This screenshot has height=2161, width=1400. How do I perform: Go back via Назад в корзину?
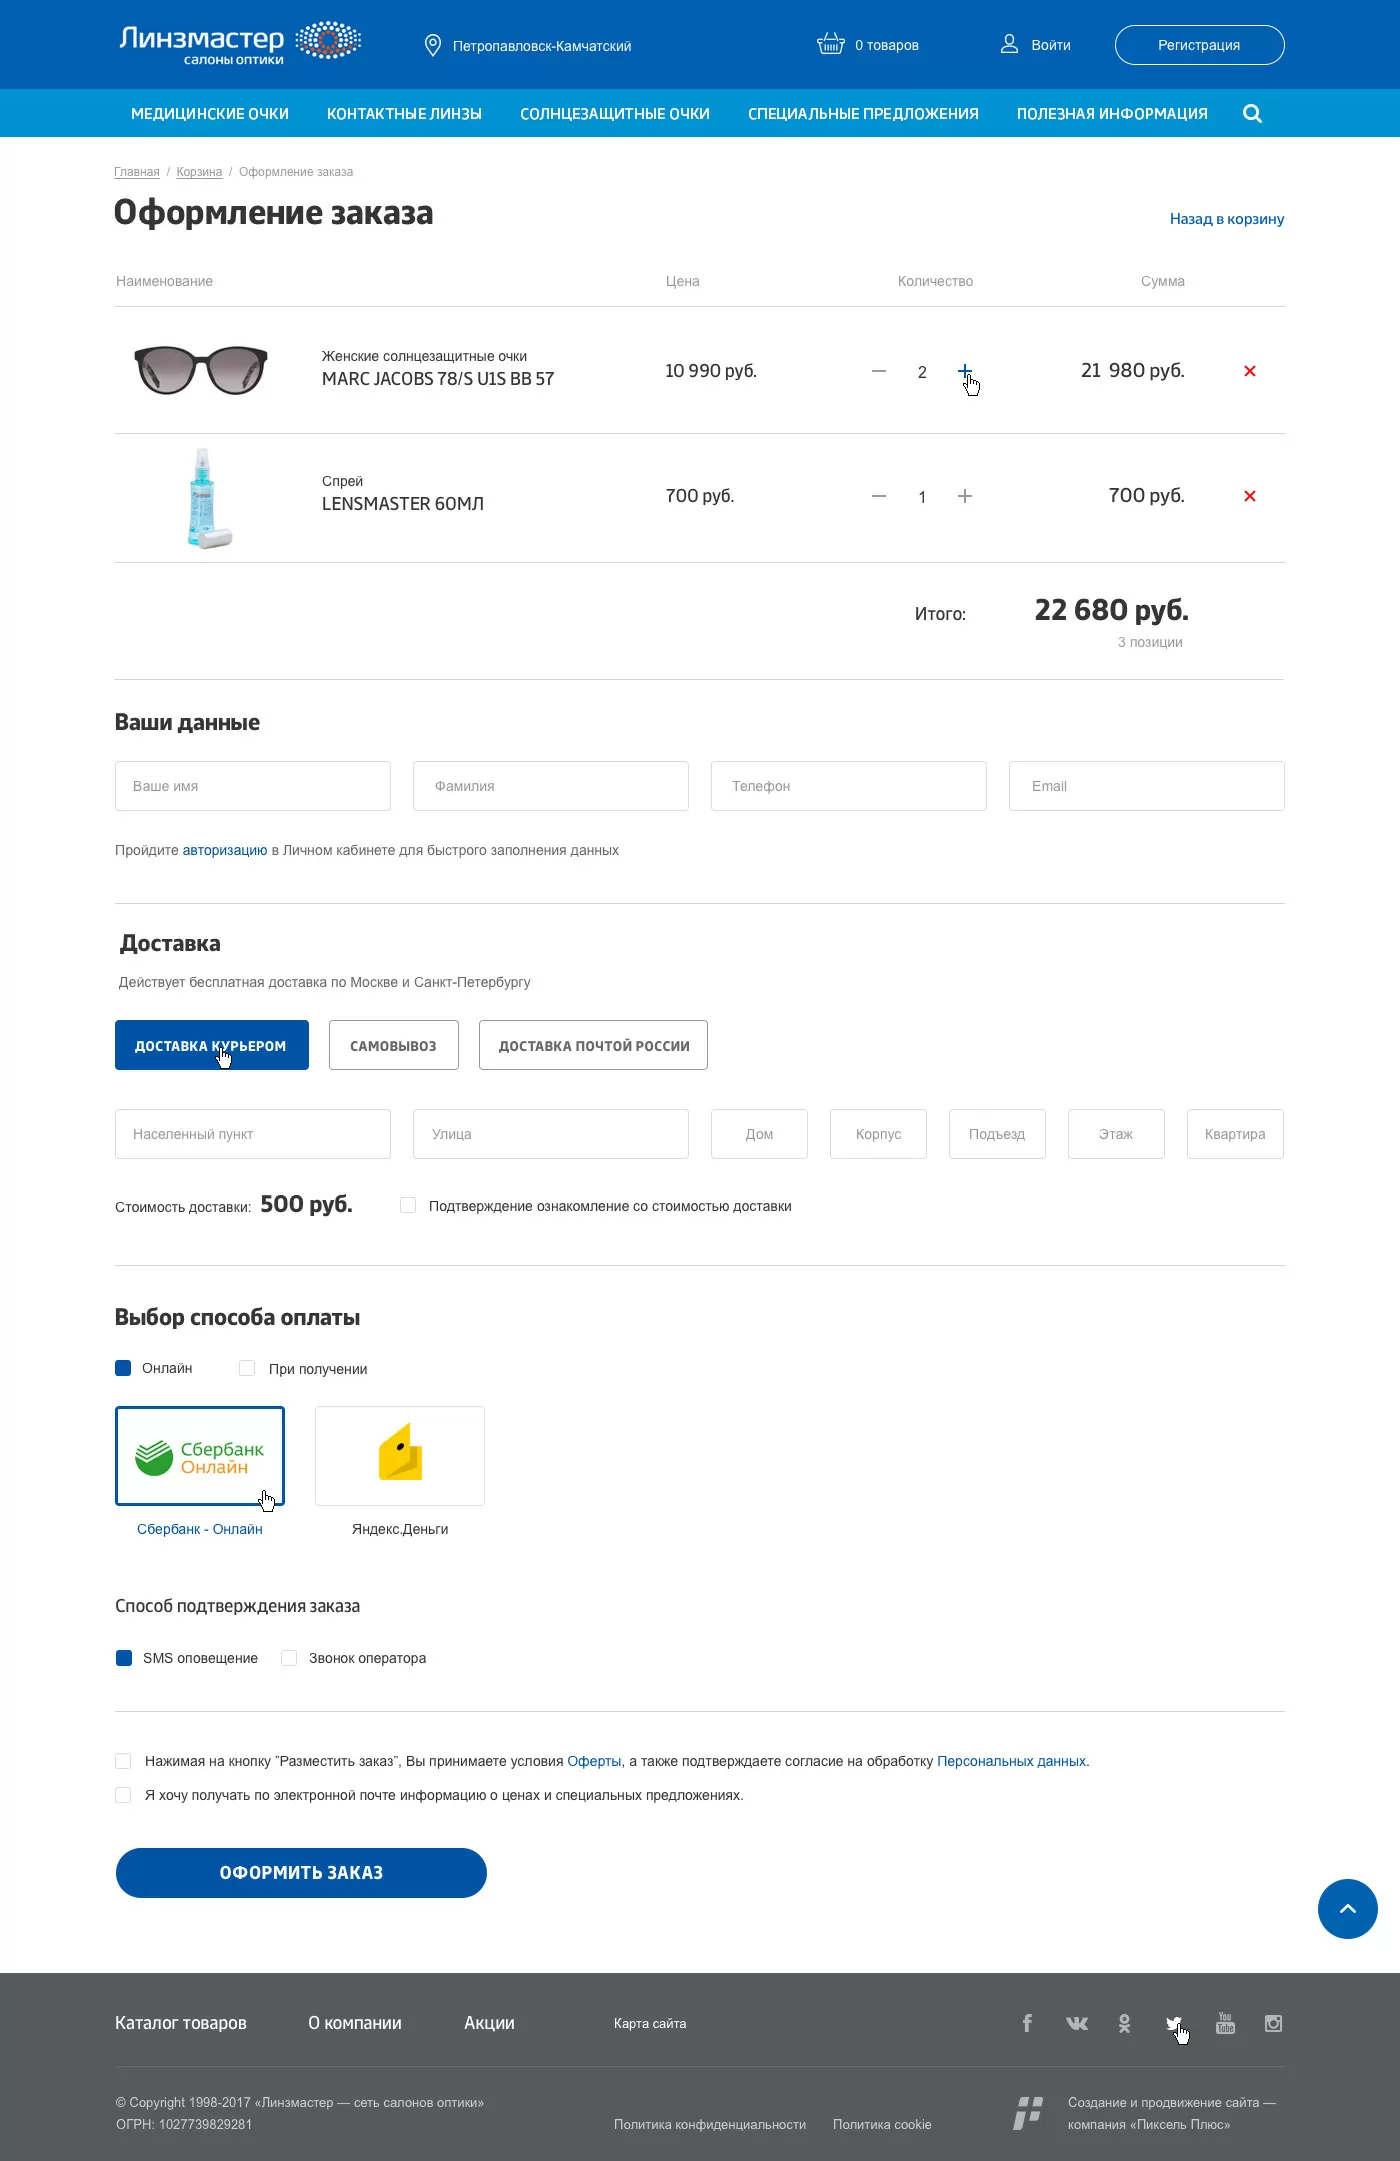click(1227, 219)
